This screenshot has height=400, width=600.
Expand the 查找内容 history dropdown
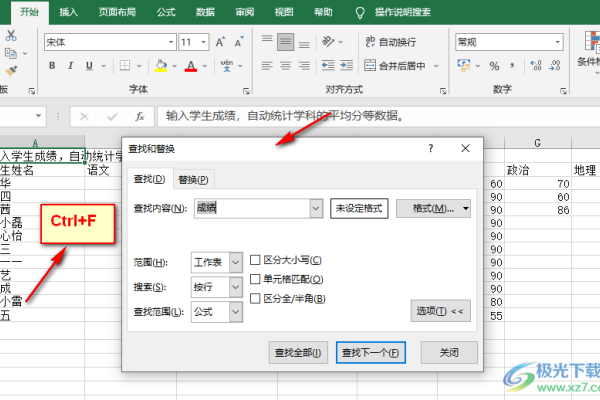[x=316, y=209]
